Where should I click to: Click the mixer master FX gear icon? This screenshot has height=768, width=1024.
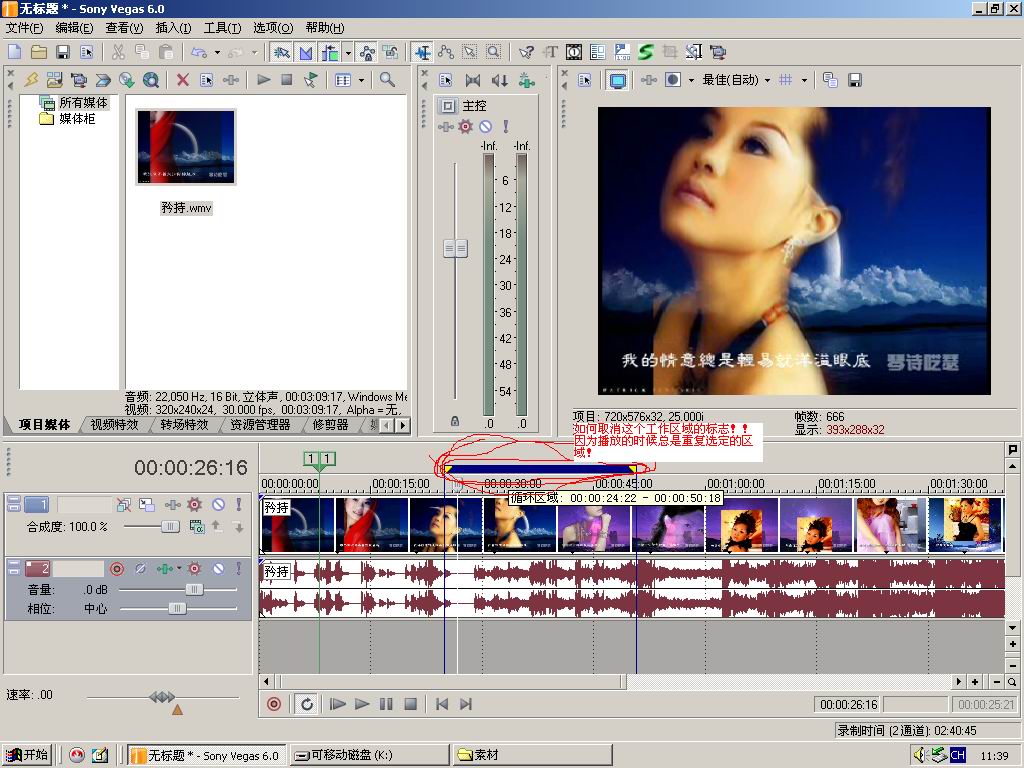tap(465, 127)
